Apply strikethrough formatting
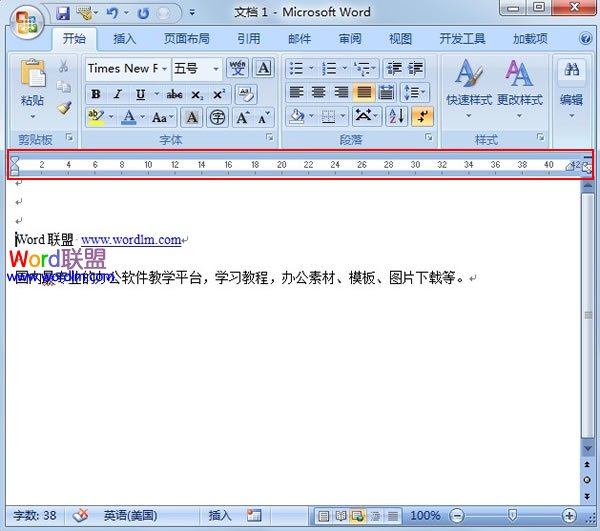 pyautogui.click(x=174, y=94)
